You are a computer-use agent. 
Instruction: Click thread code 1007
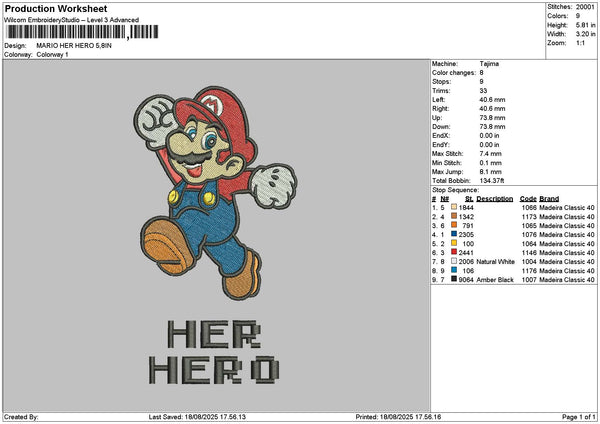[529, 280]
